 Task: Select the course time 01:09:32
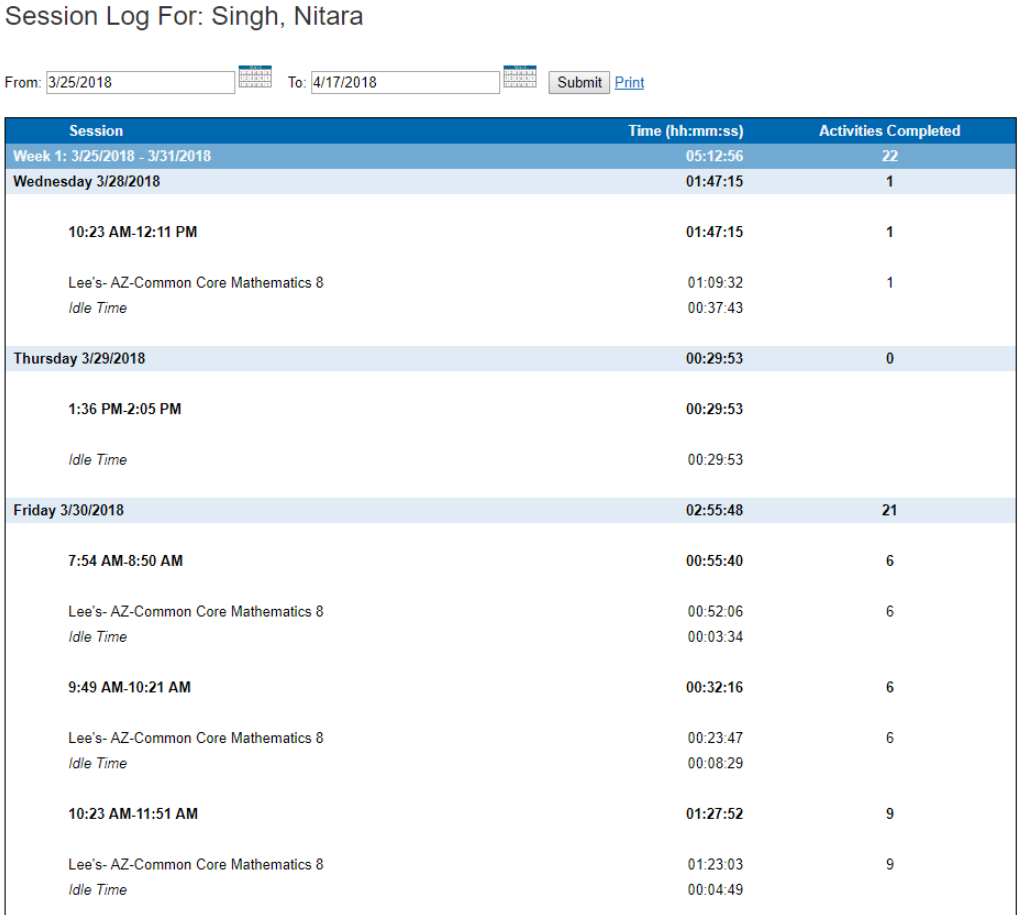point(715,282)
